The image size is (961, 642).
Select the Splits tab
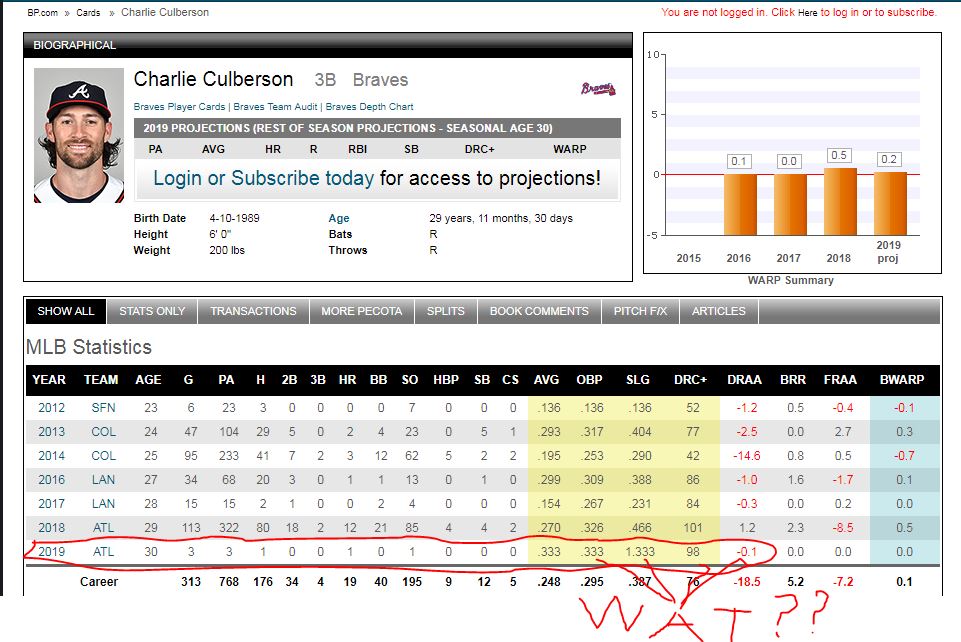[445, 311]
